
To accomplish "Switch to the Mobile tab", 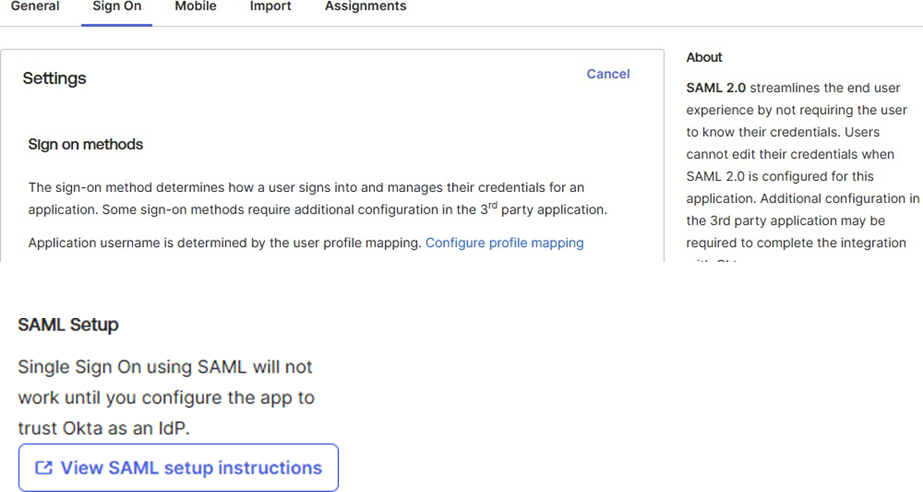I will pyautogui.click(x=195, y=6).
